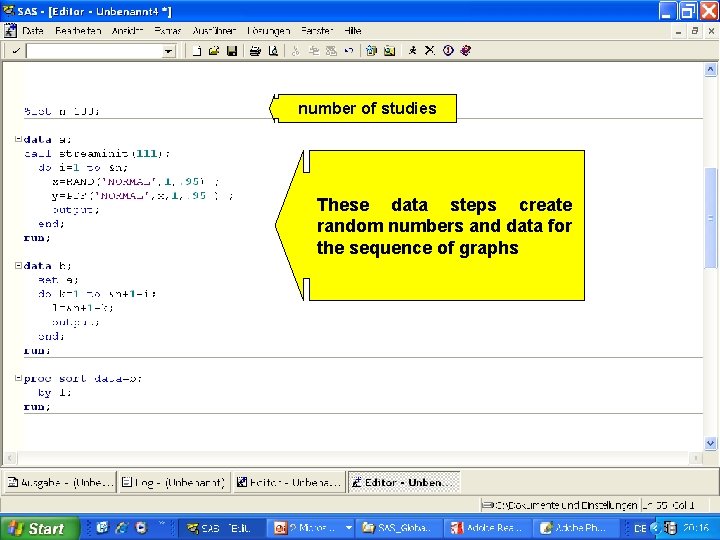Collapse the proc sort block
The width and height of the screenshot is (720, 540).
pos(18,378)
